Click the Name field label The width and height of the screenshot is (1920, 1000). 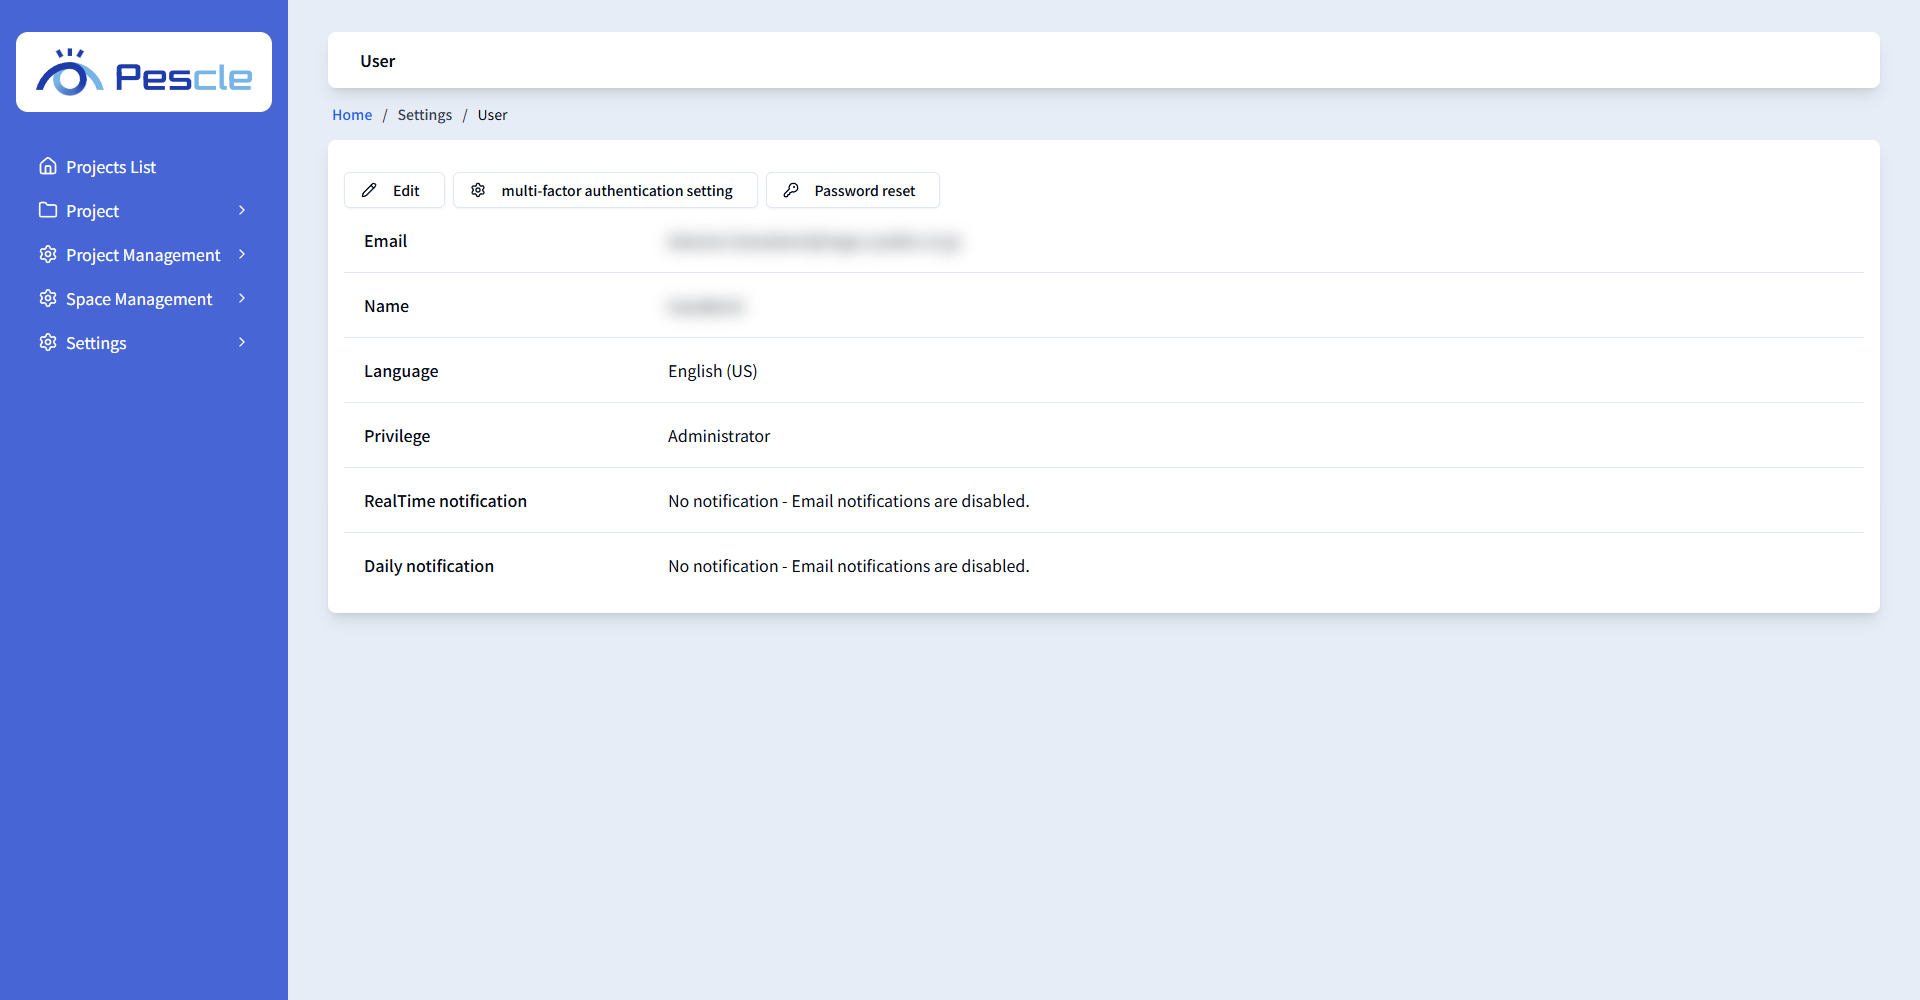387,306
